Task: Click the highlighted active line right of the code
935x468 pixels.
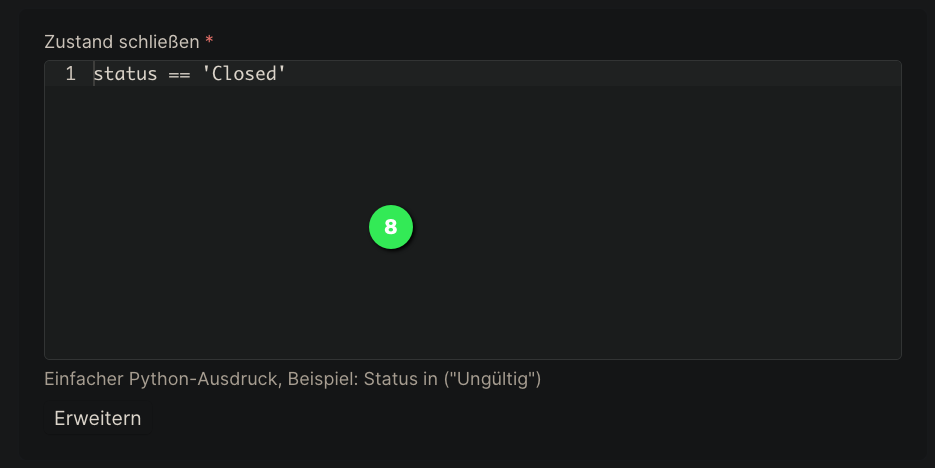Action: click(x=593, y=73)
